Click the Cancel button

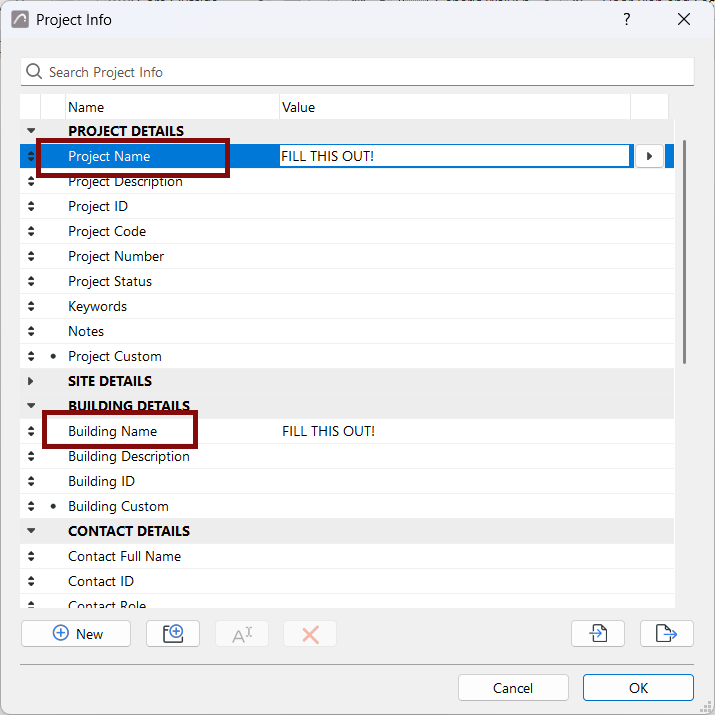pyautogui.click(x=513, y=688)
